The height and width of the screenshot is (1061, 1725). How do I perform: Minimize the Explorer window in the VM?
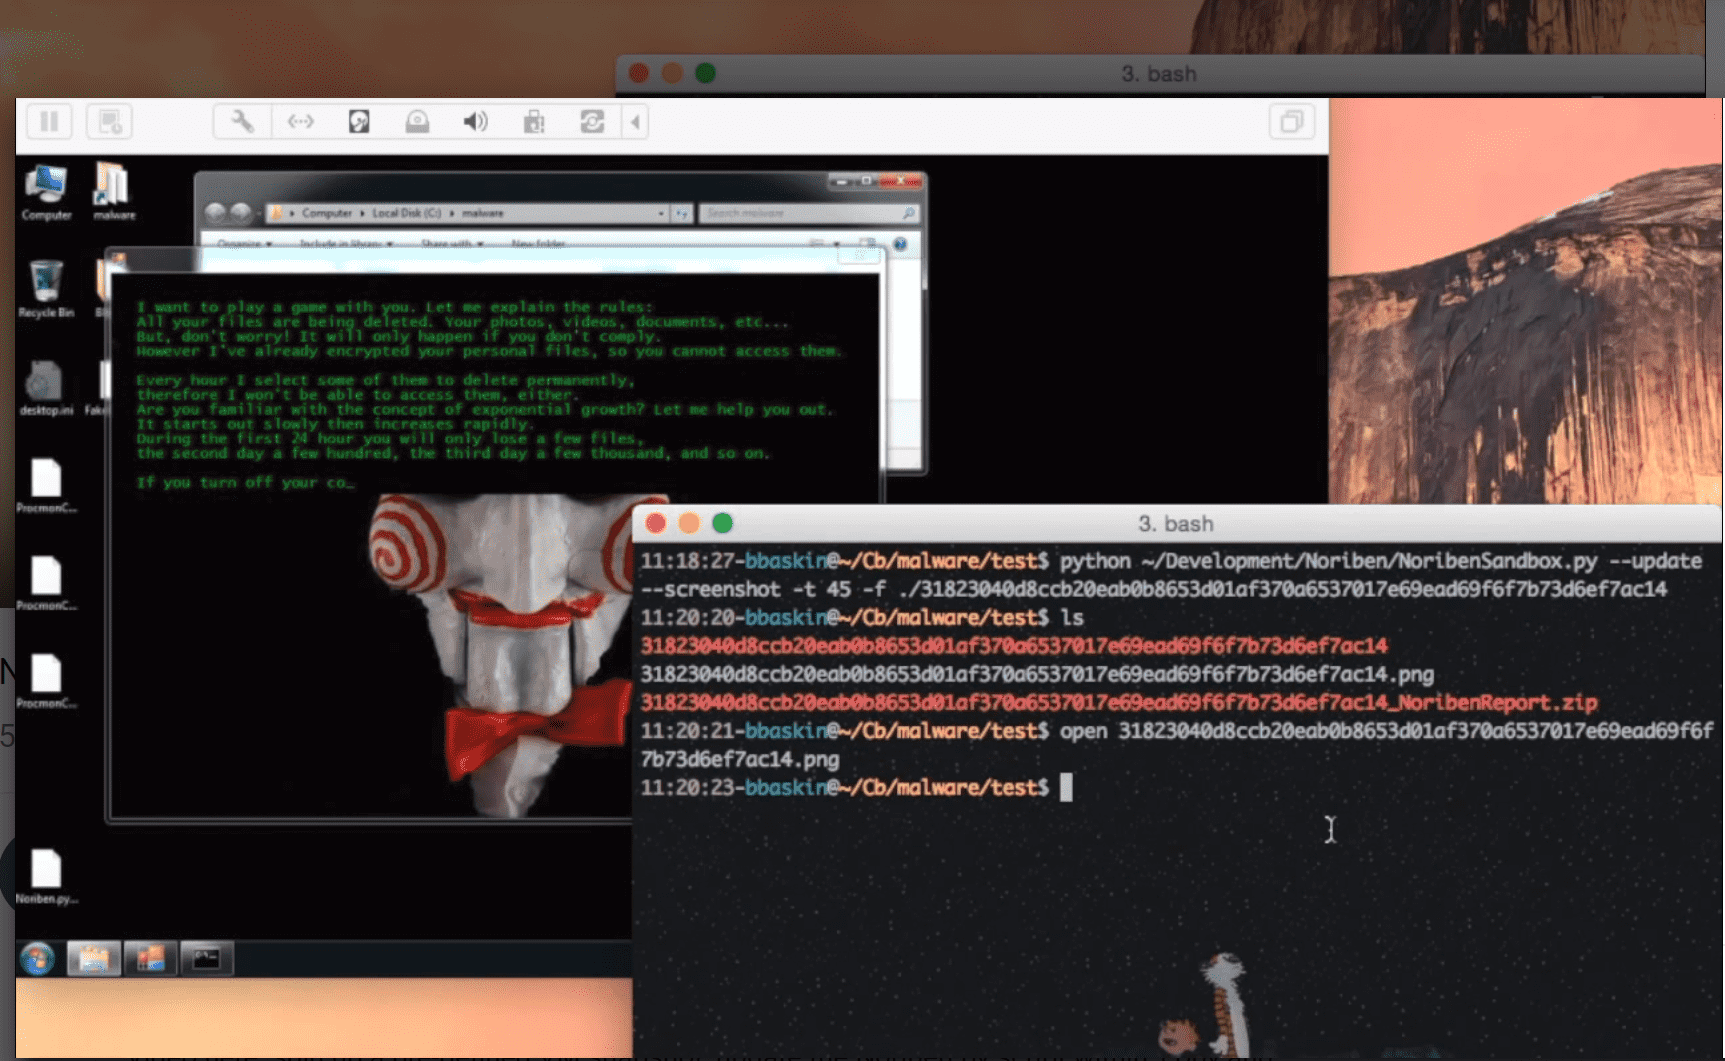(841, 181)
